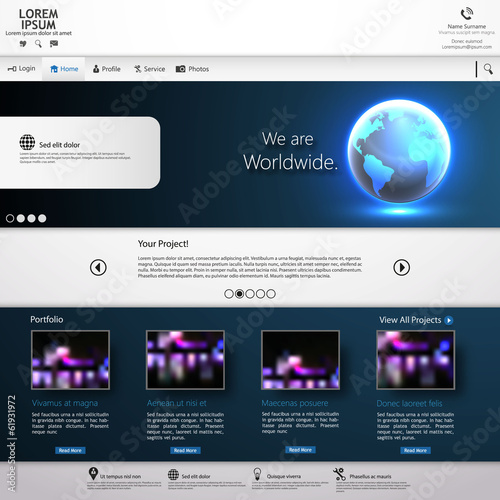
Task: Click the footer globe icon near Sed elit dolor
Action: click(173, 474)
